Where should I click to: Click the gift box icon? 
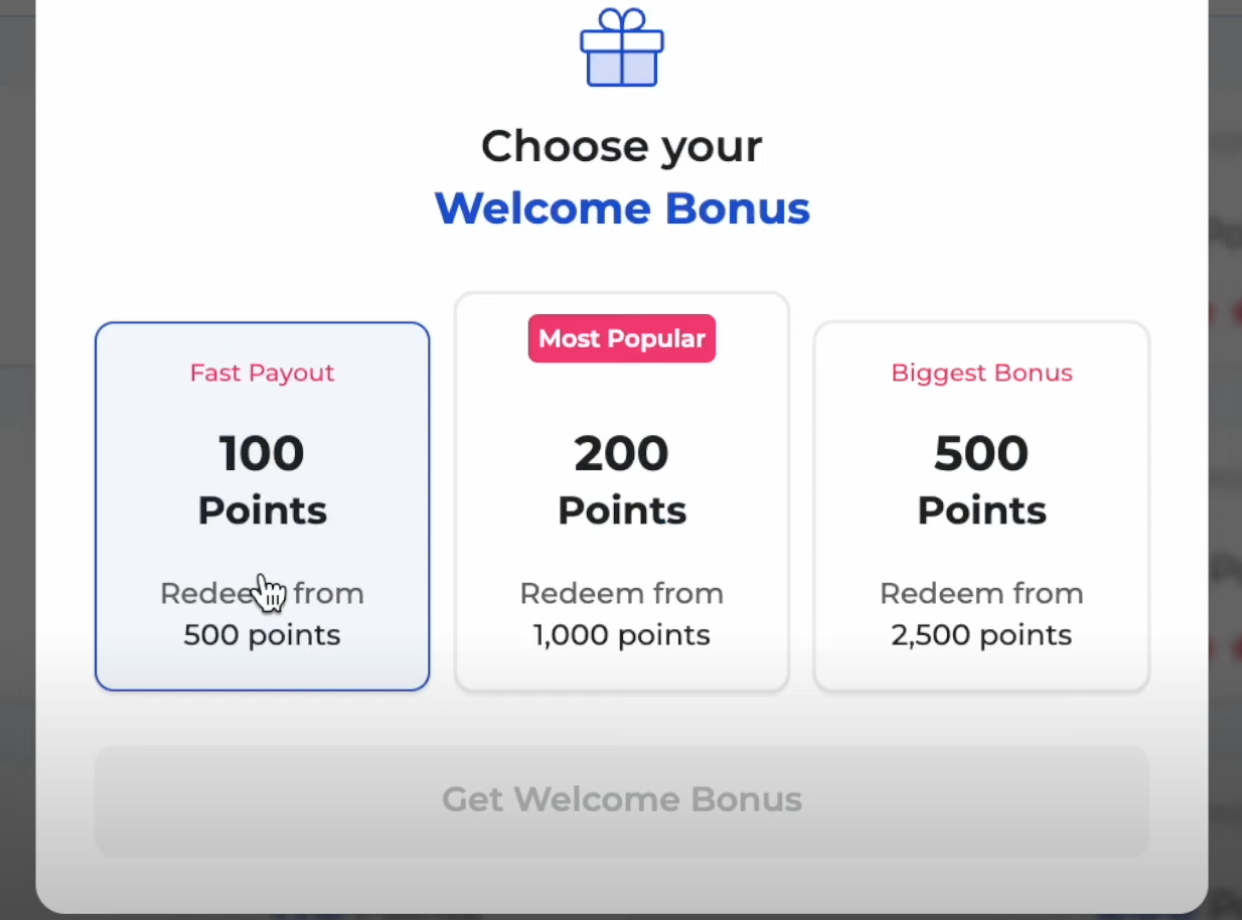622,48
